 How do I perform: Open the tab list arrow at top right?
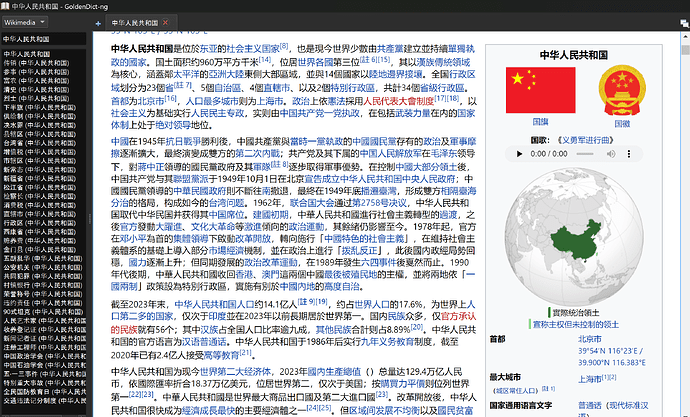point(681,22)
